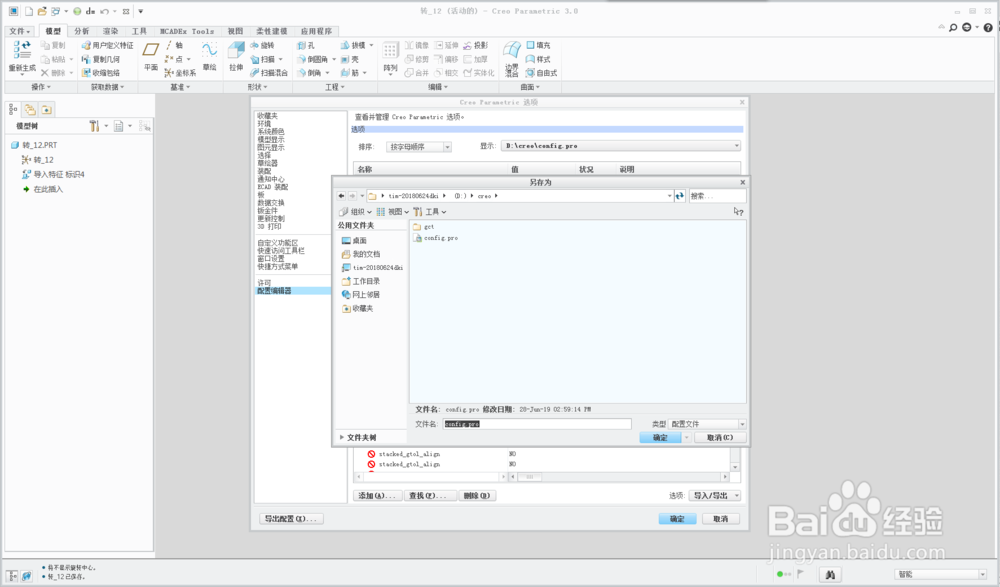Select the gct folder in file list
This screenshot has height=587, width=1000.
click(x=423, y=227)
